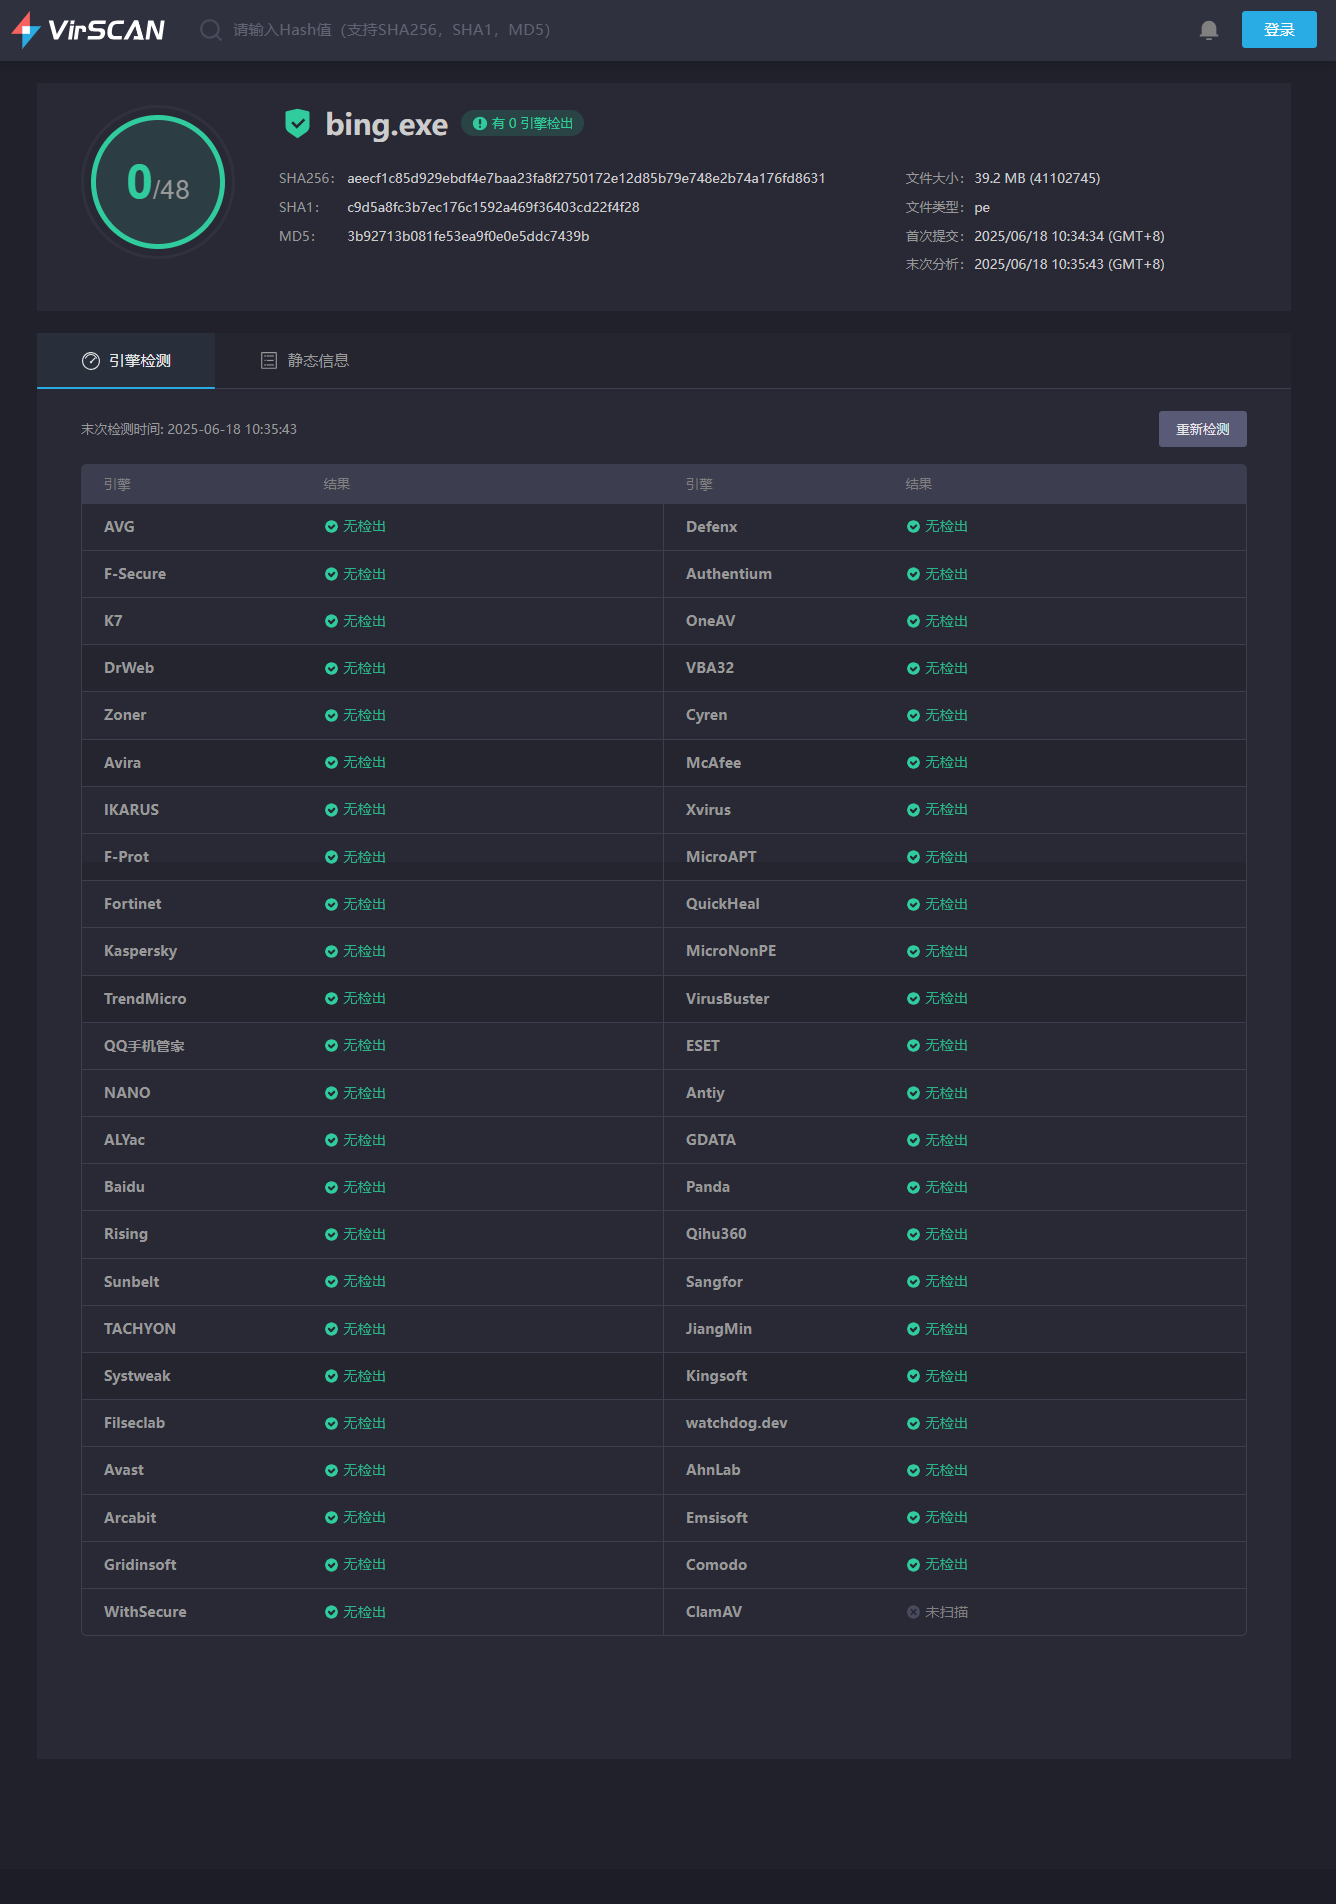Click the 登录 login button
Screen dimensions: 1336x1904
pos(1279,30)
